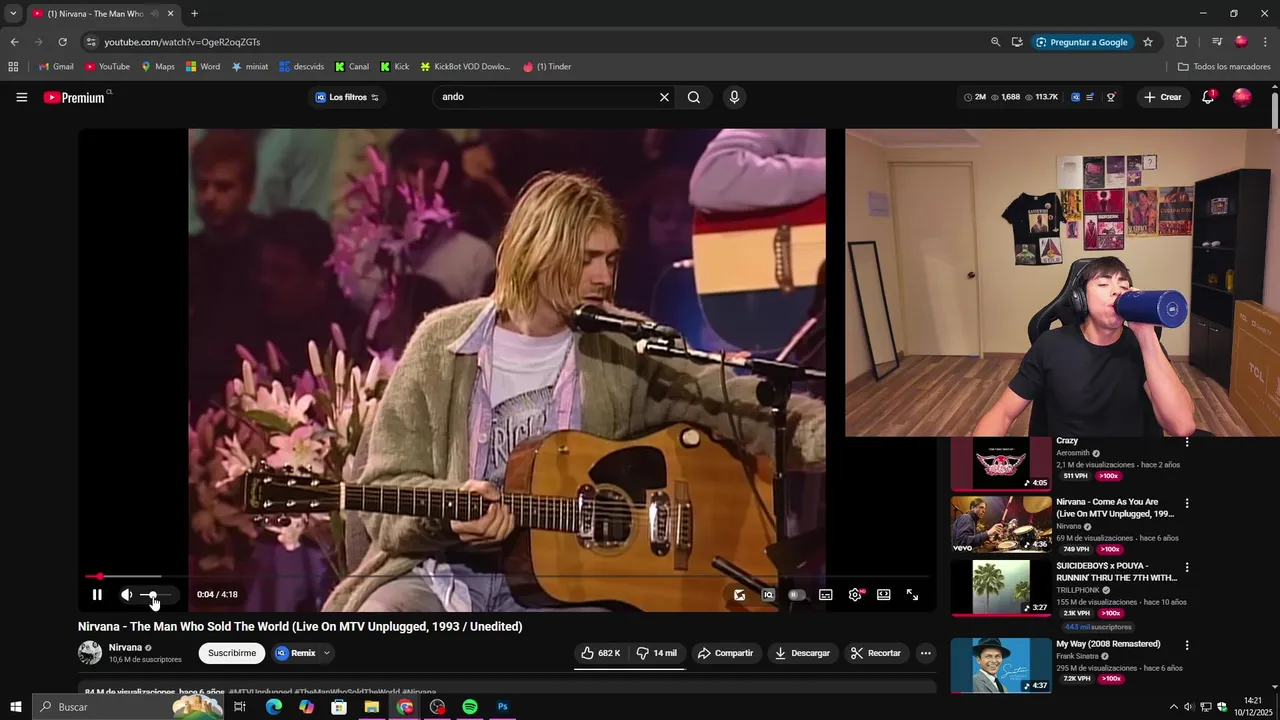
Task: Open the Maps bookmark
Action: 158,67
